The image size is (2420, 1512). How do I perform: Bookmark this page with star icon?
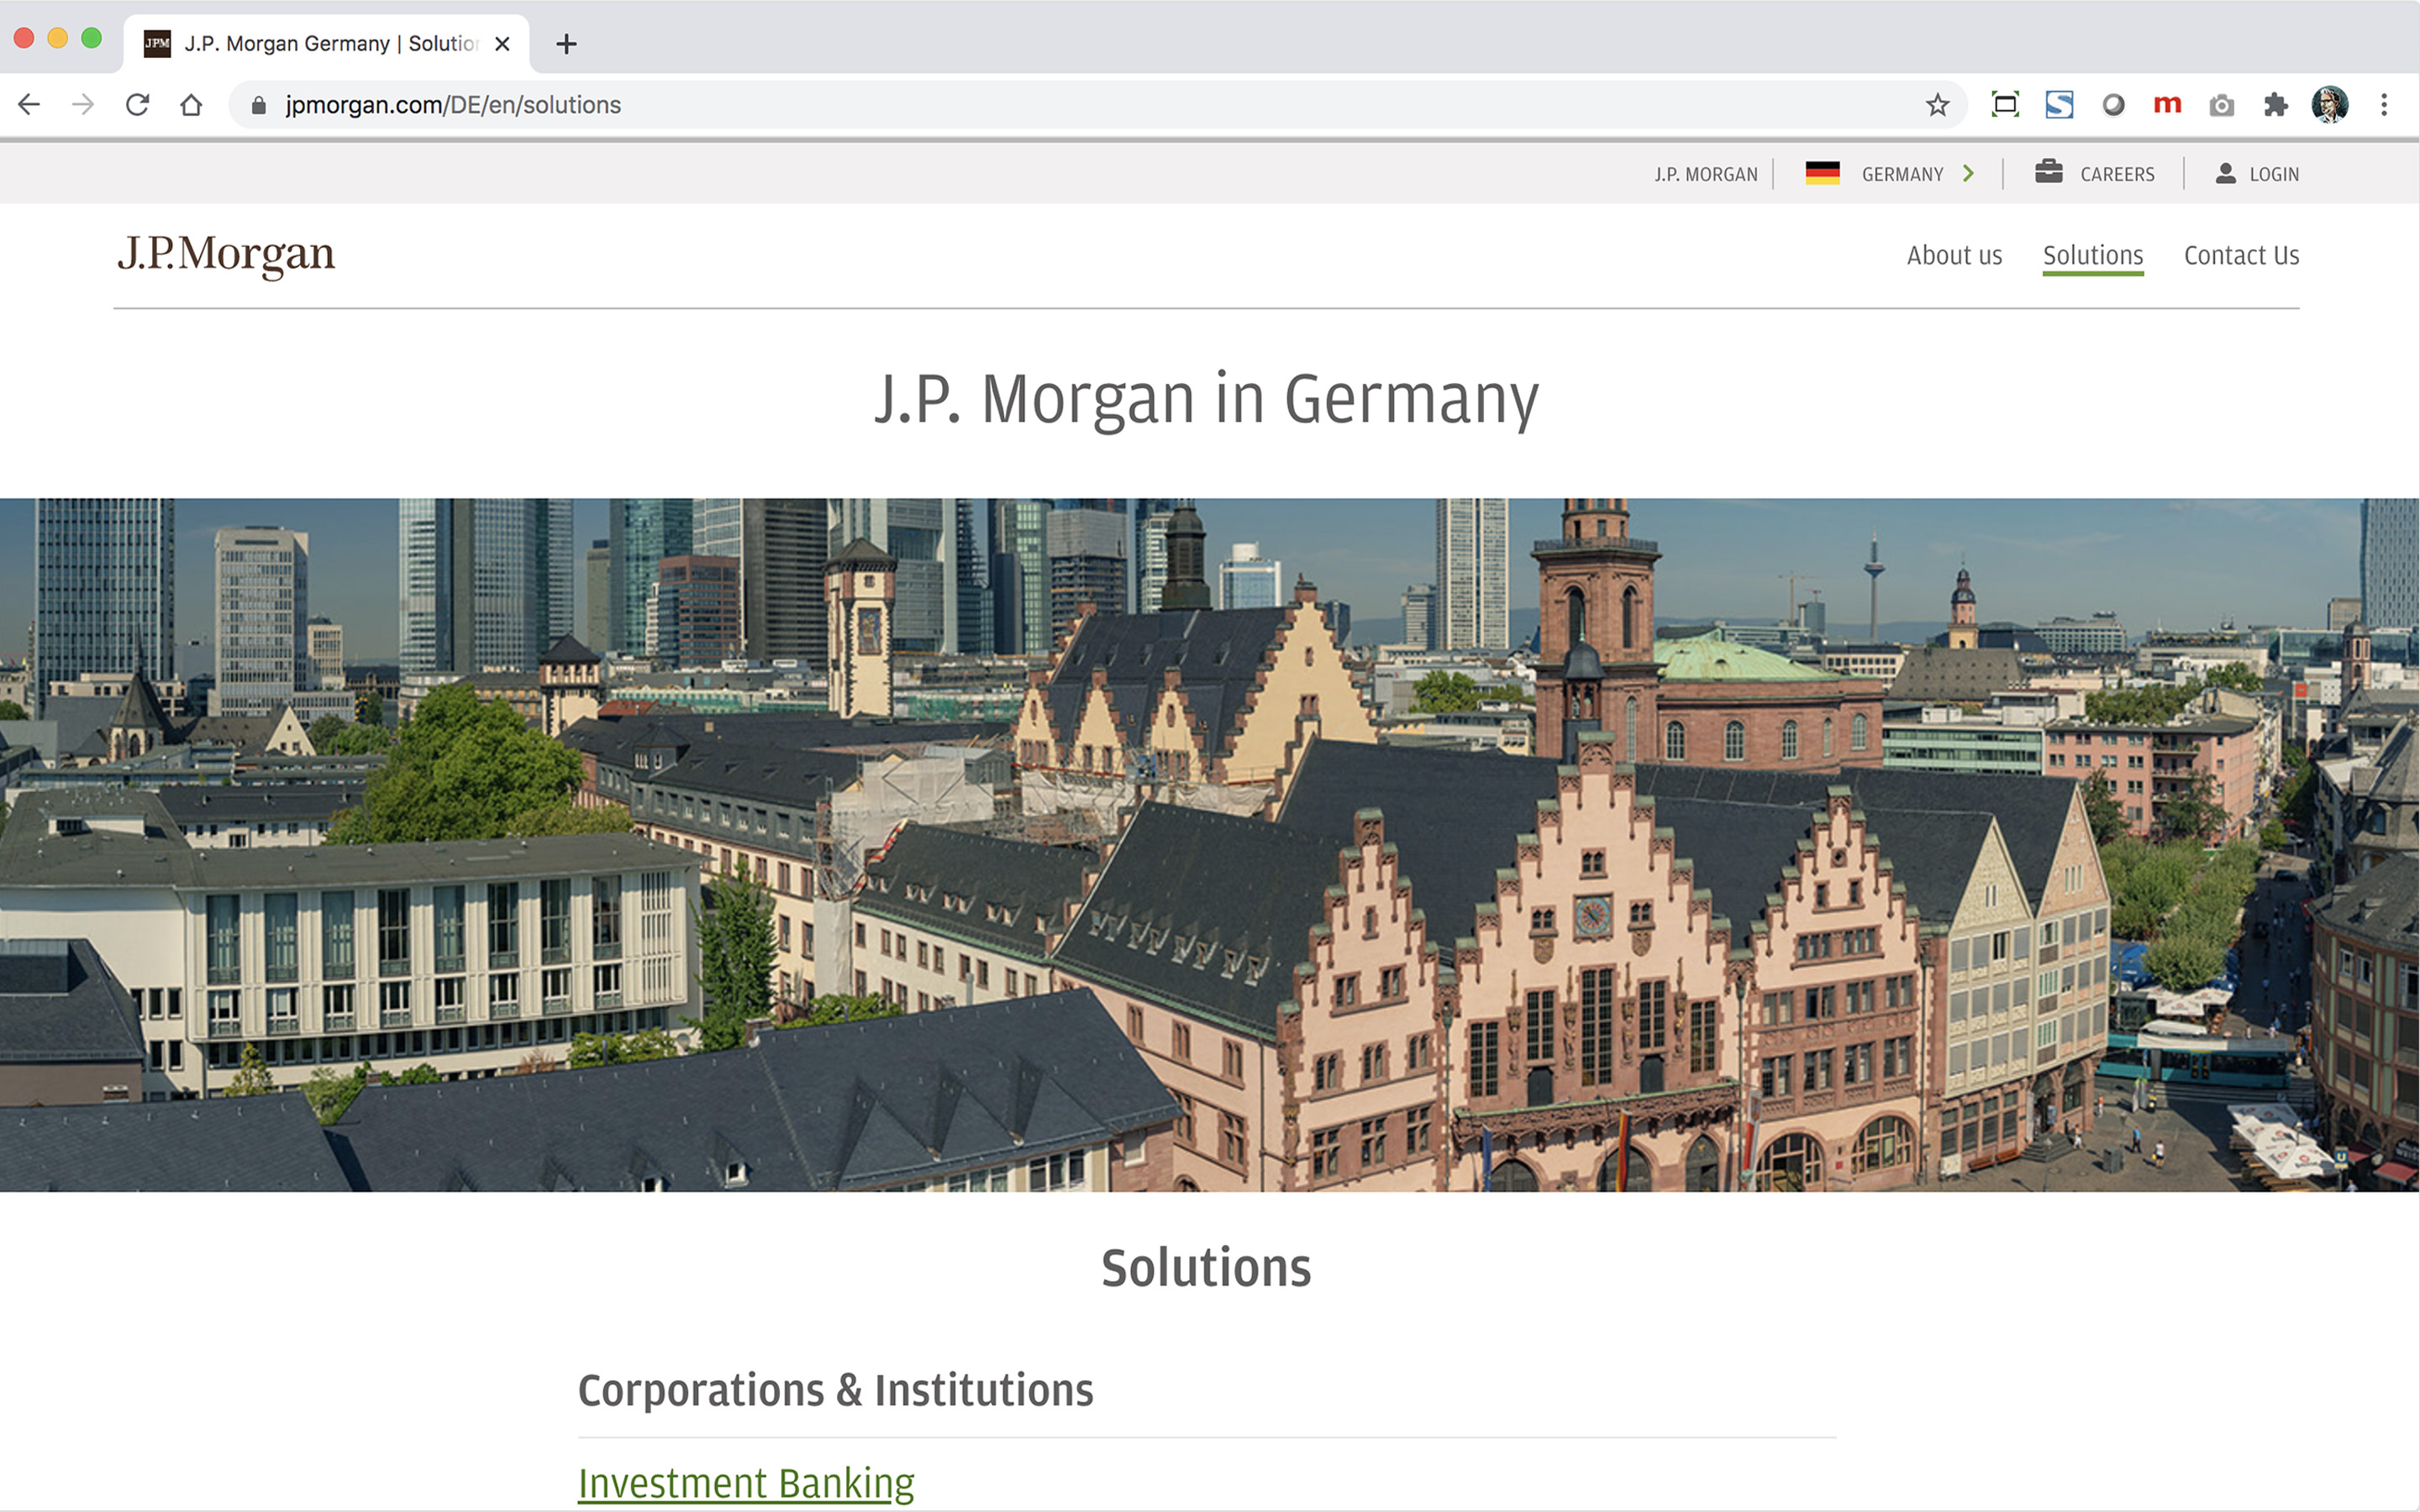click(1937, 105)
